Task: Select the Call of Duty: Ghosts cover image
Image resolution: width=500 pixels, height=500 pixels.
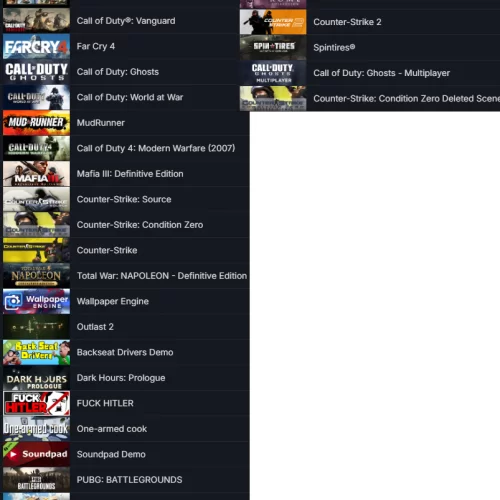Action: click(36, 72)
